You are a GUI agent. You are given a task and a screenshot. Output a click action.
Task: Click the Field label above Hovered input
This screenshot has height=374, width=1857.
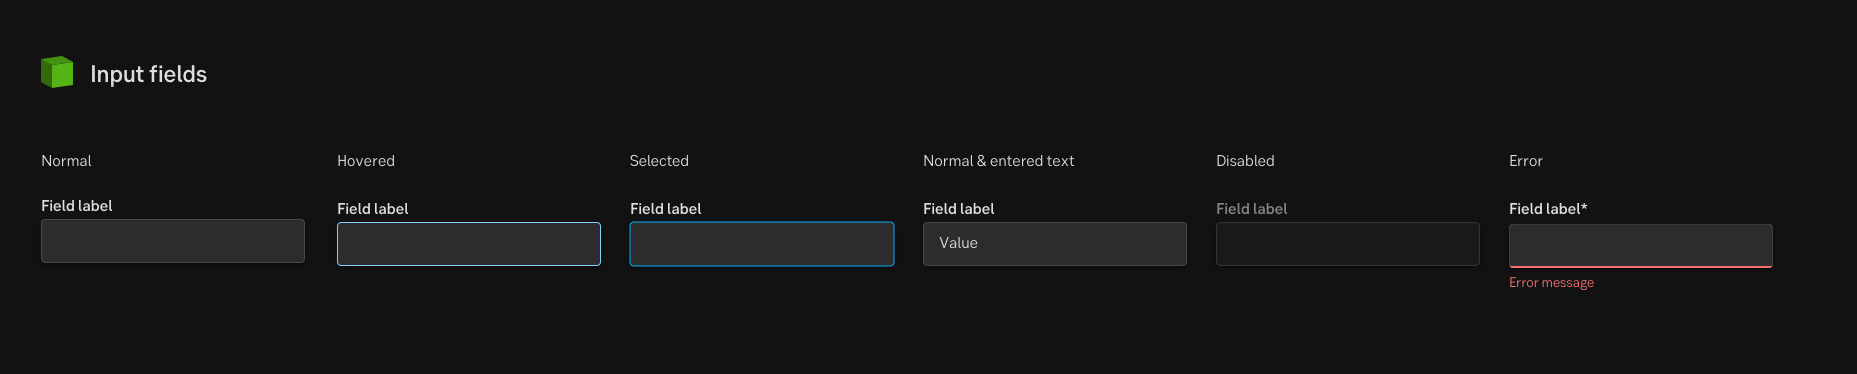click(373, 209)
